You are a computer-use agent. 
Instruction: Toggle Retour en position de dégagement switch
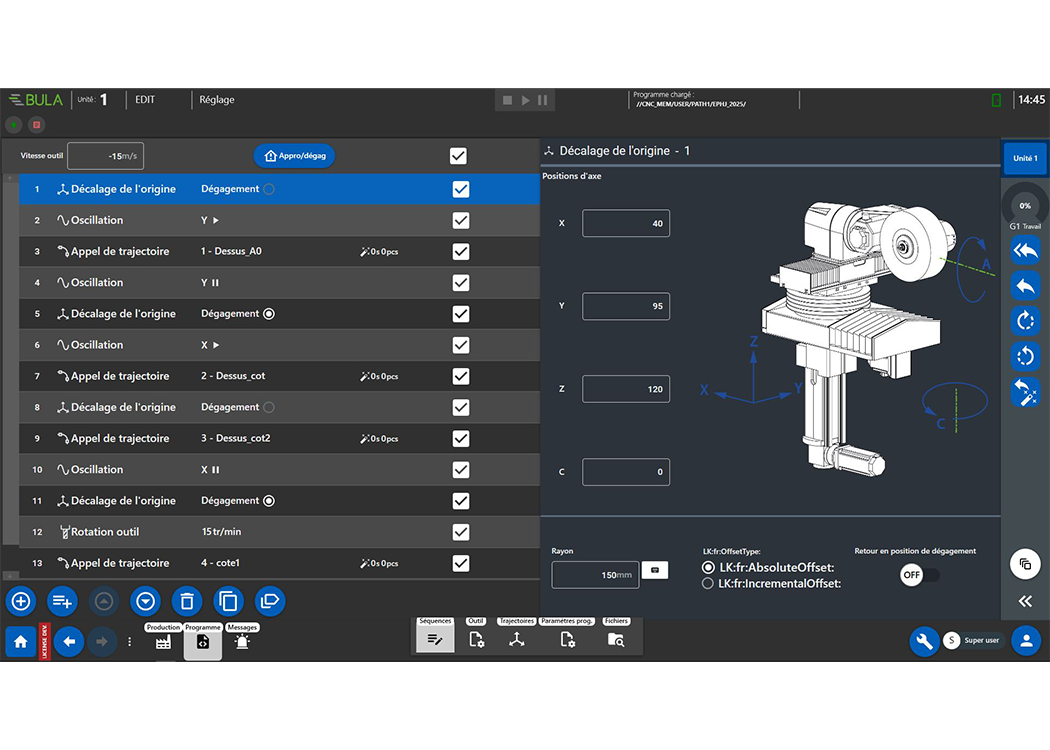point(919,576)
